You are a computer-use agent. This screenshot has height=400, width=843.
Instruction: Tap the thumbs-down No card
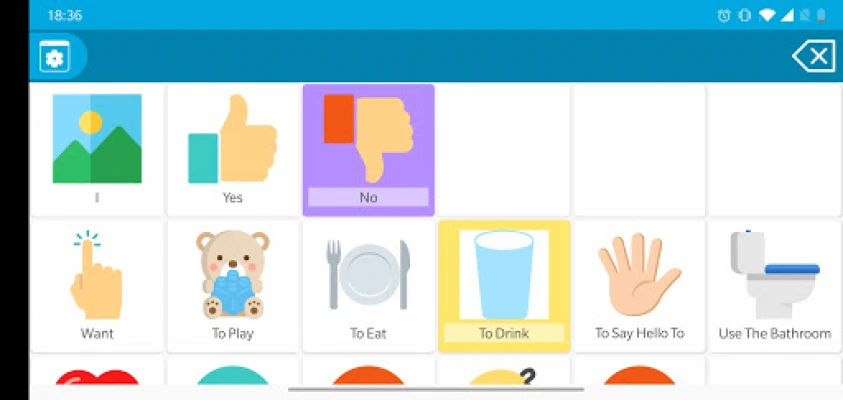click(368, 150)
